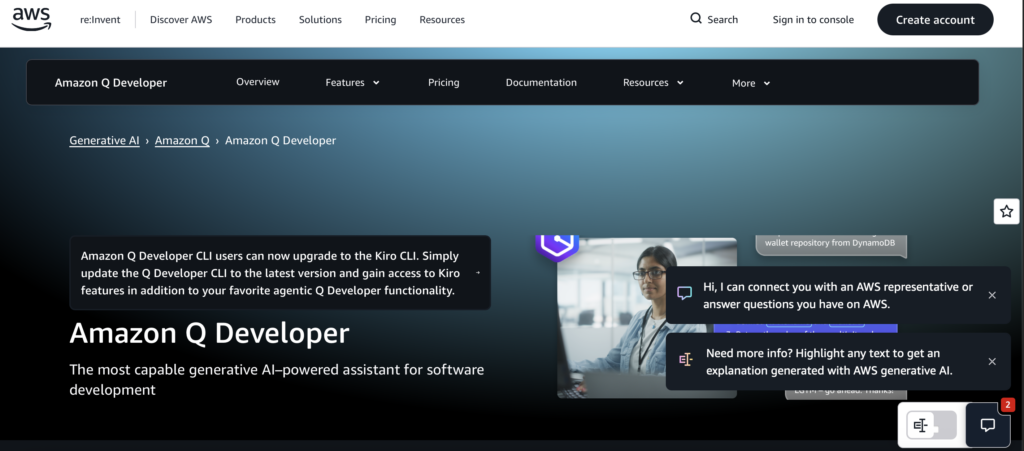Click the Search magnifier icon
This screenshot has width=1024, height=451.
(x=696, y=19)
